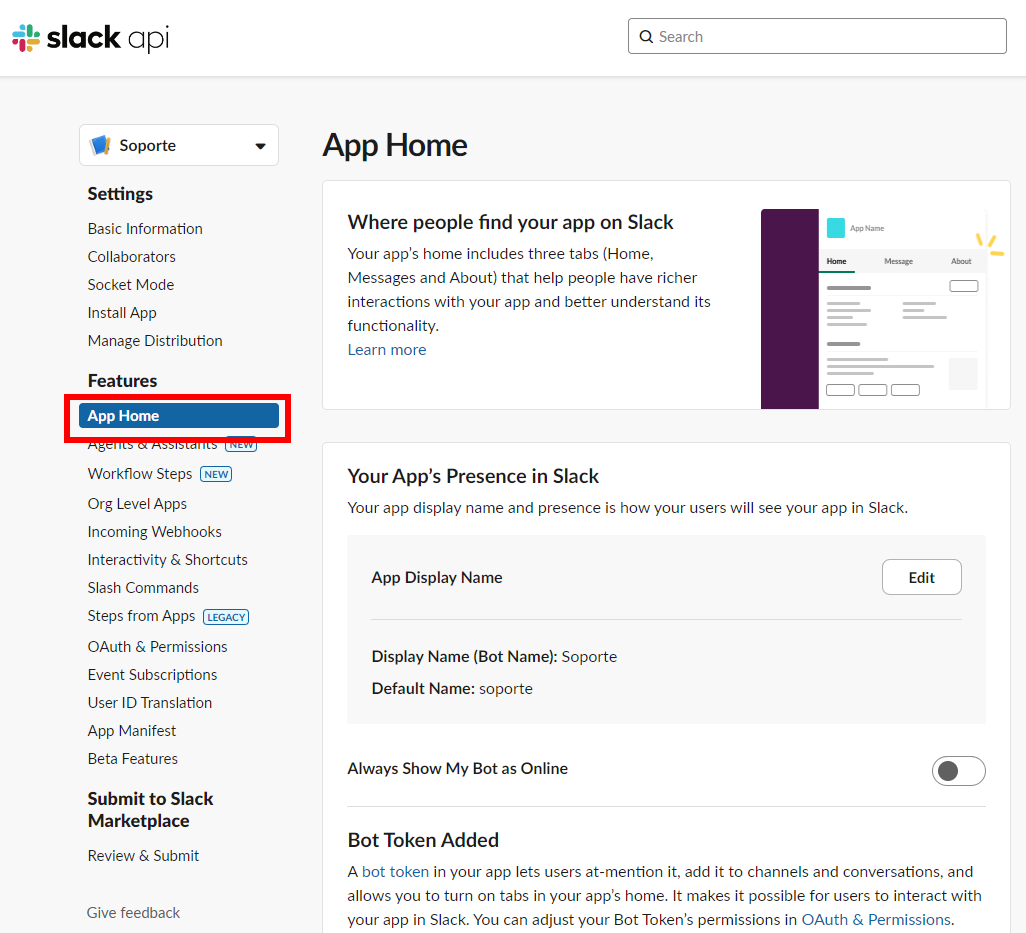Navigate to Event Subscriptions
The image size is (1026, 933).
tap(152, 675)
